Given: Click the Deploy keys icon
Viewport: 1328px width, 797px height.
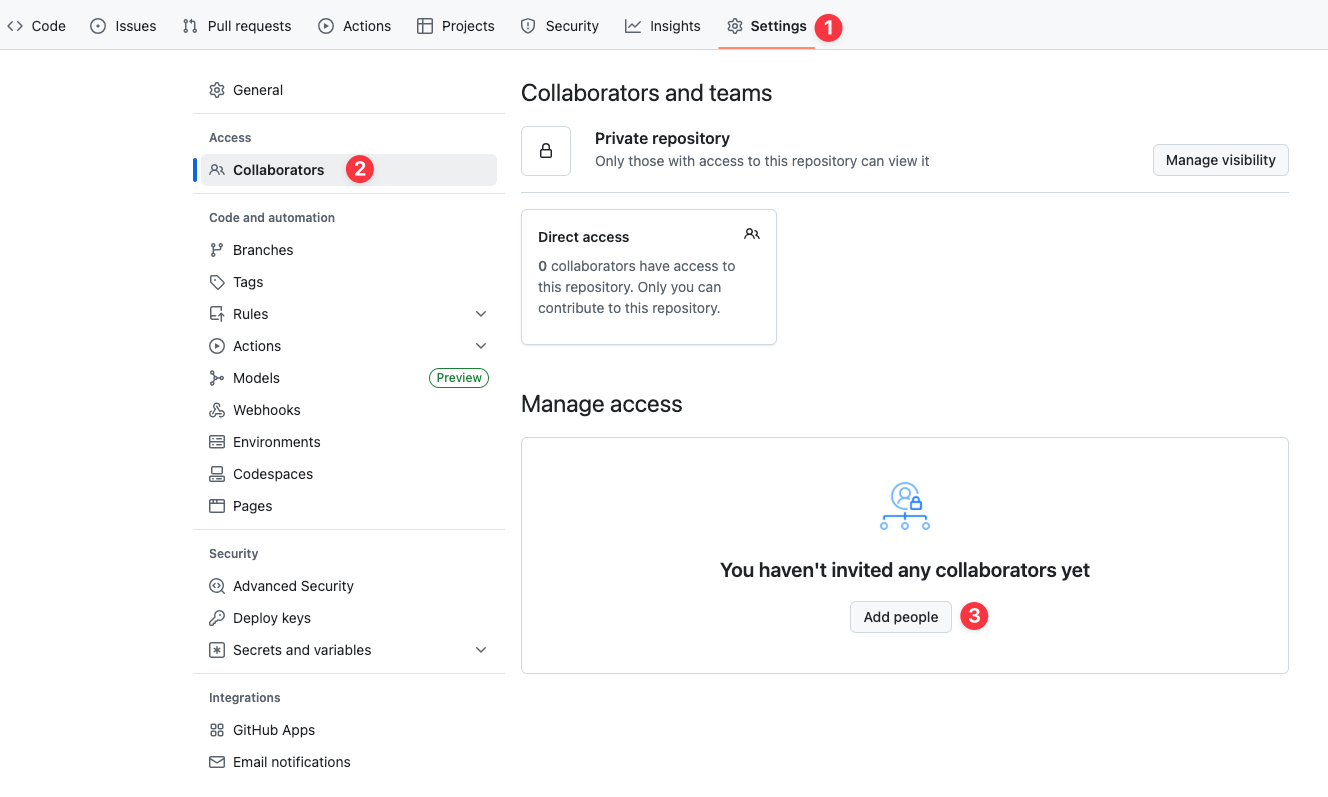Looking at the screenshot, I should (217, 617).
